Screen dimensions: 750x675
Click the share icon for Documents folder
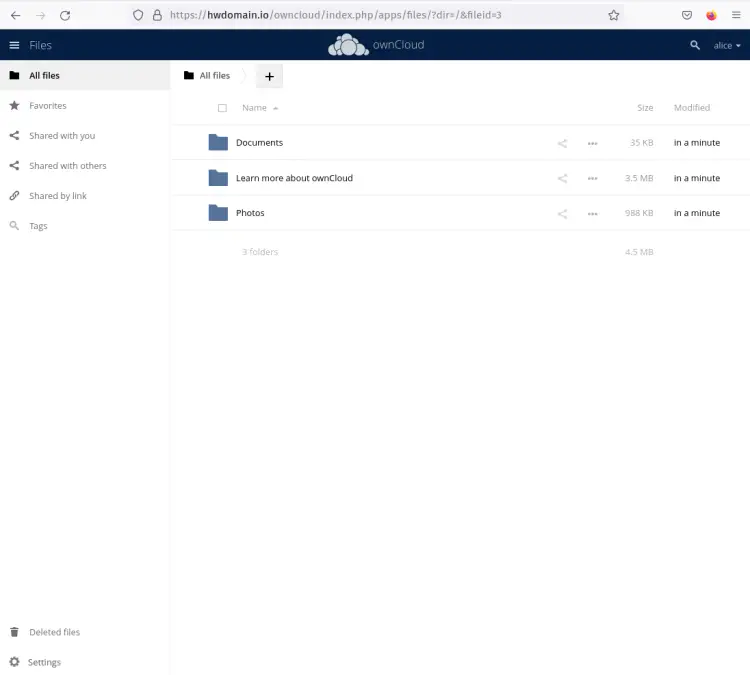562,143
